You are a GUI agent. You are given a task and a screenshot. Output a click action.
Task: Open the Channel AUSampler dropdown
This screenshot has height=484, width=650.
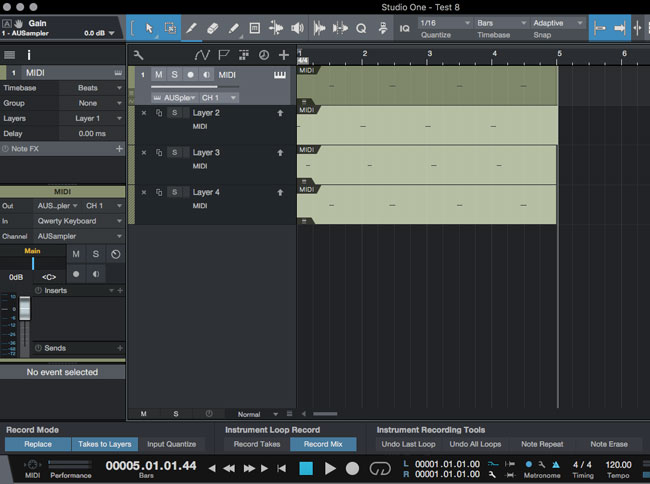tap(79, 236)
